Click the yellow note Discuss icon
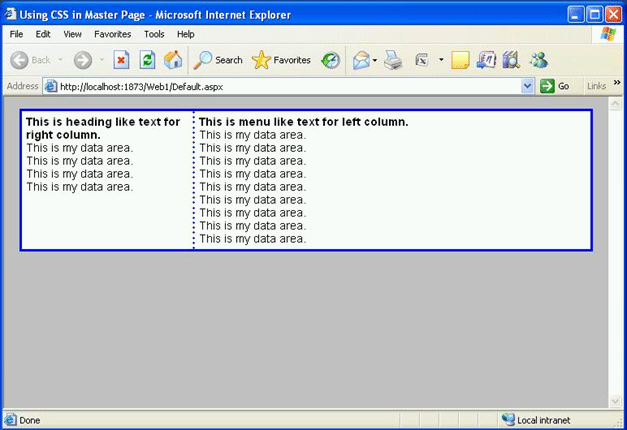627x430 pixels. click(x=460, y=60)
